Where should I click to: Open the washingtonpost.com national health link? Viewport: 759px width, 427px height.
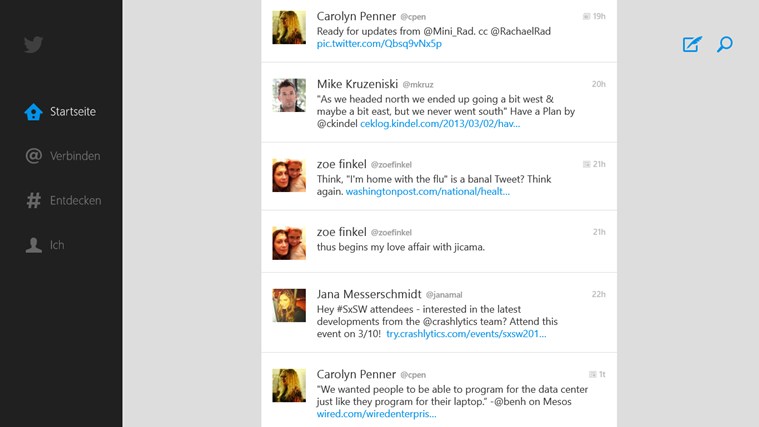(x=427, y=192)
